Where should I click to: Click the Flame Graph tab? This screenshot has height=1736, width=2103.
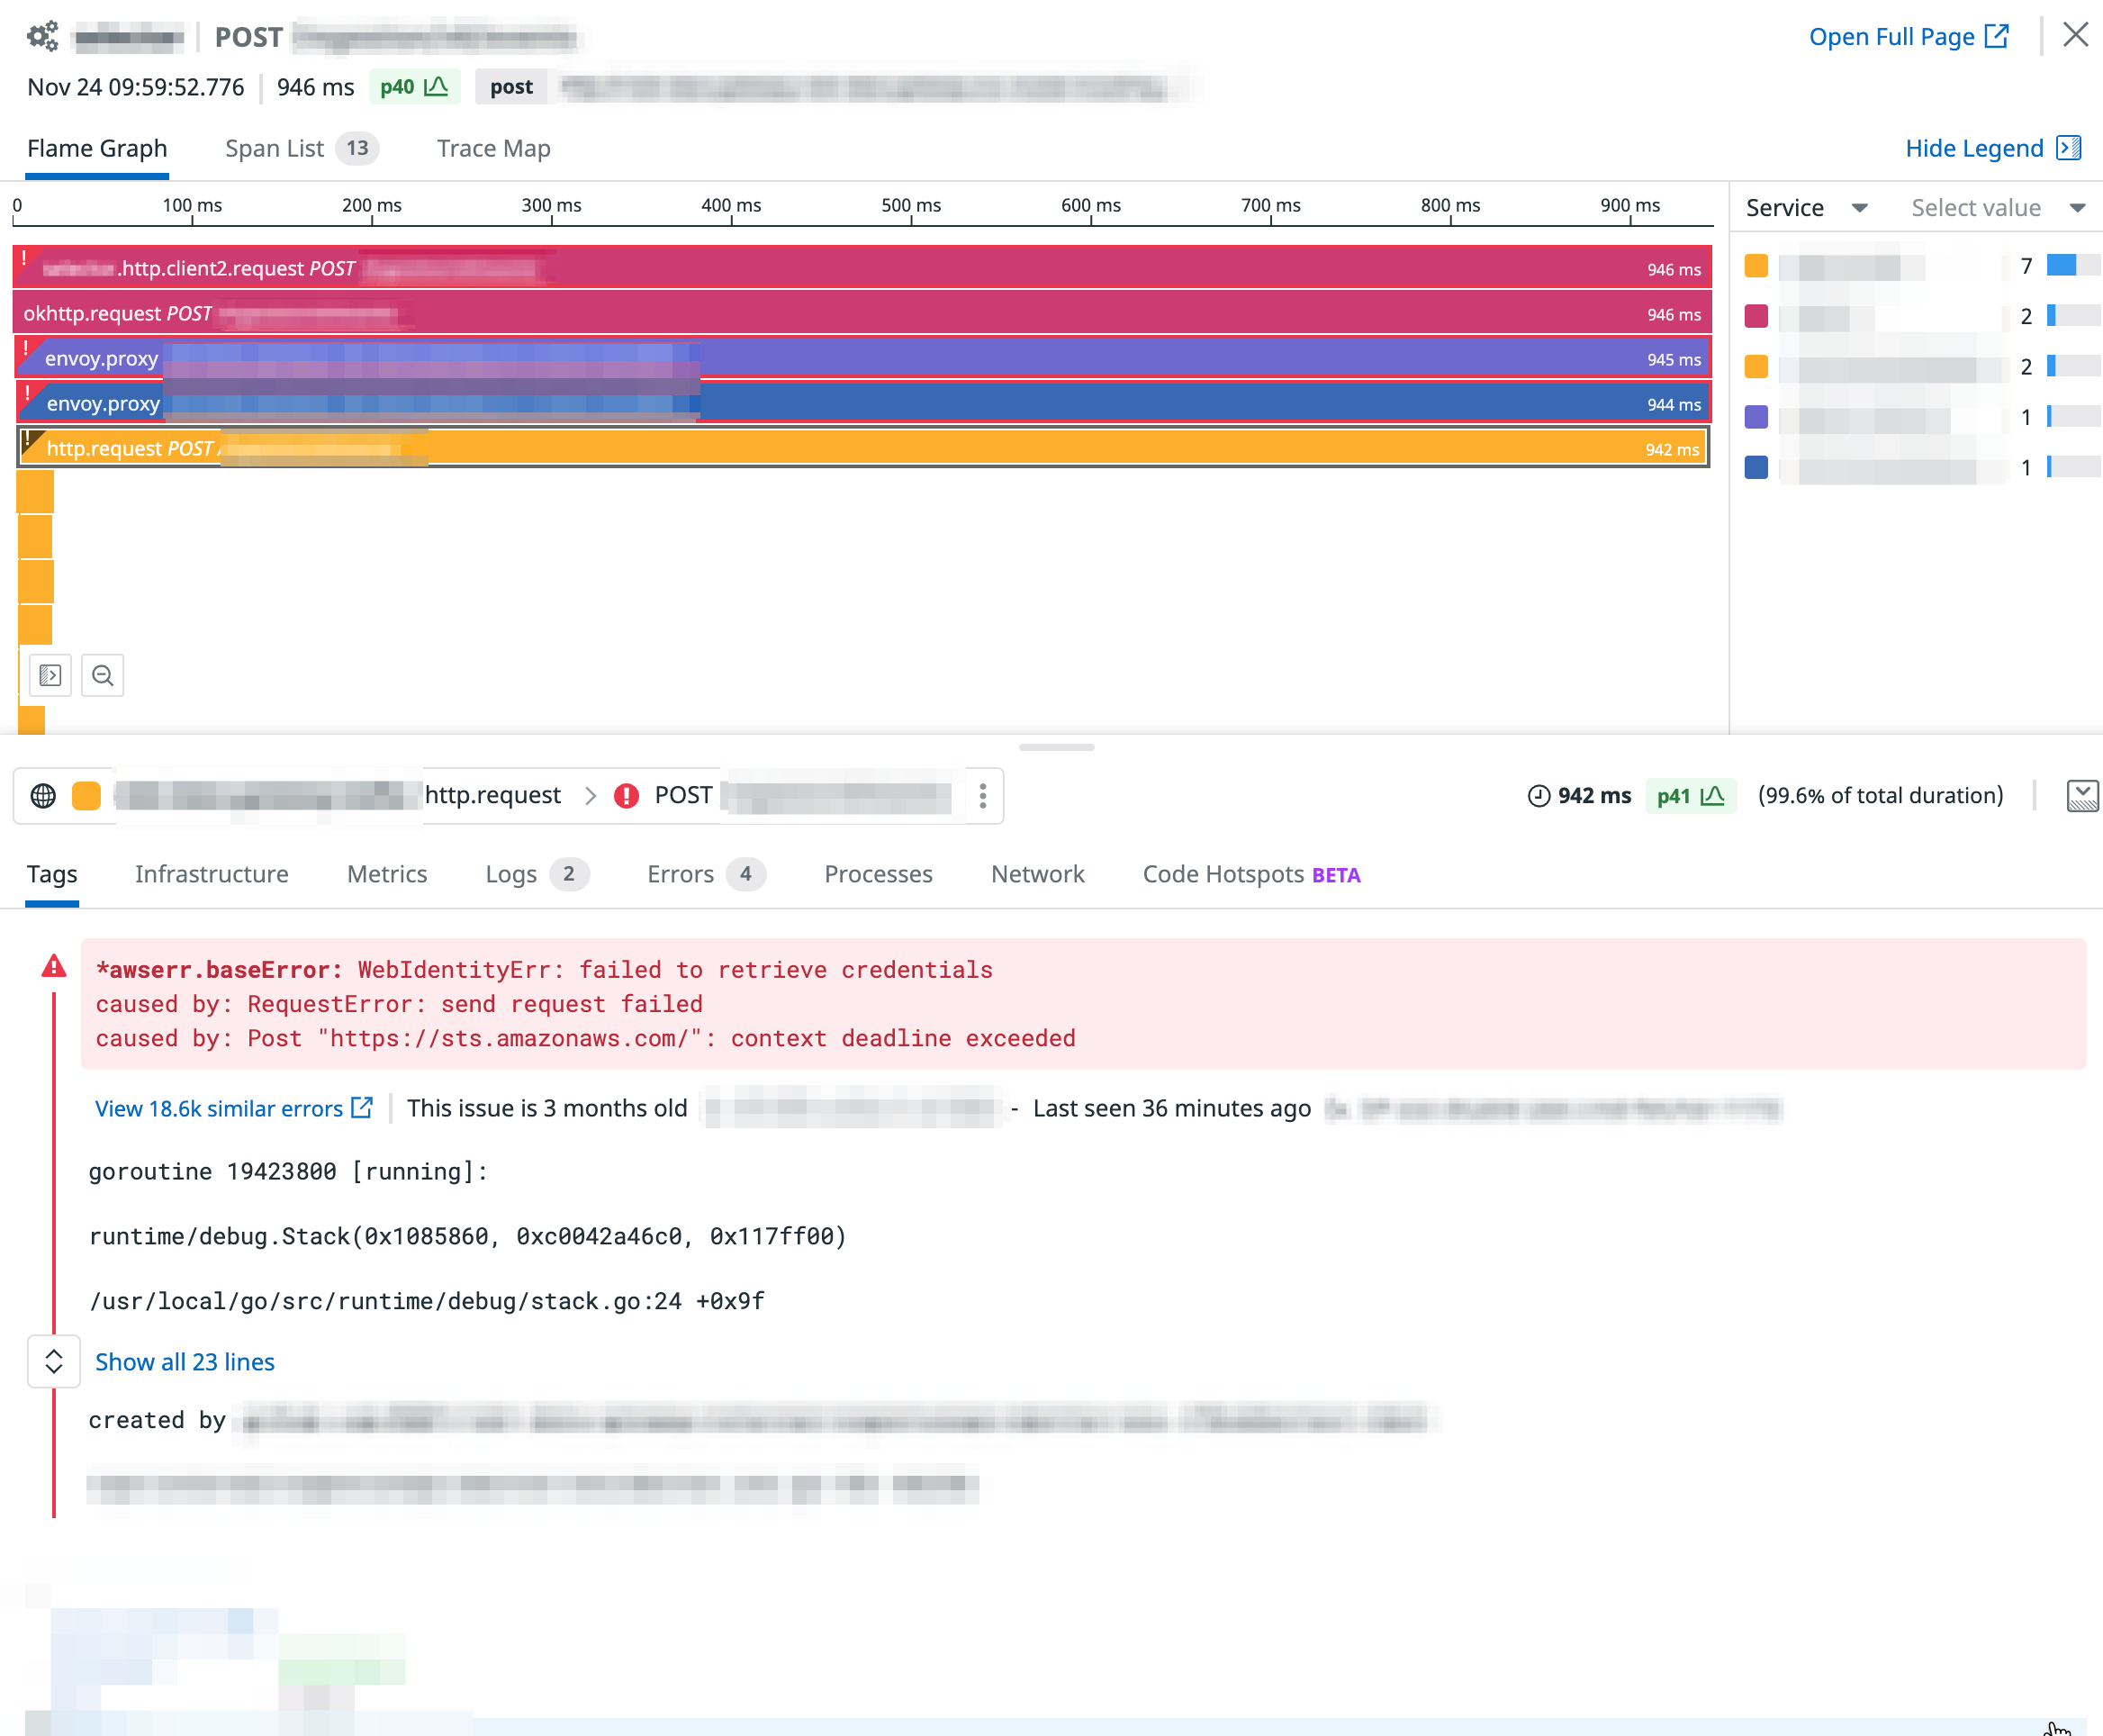[98, 149]
